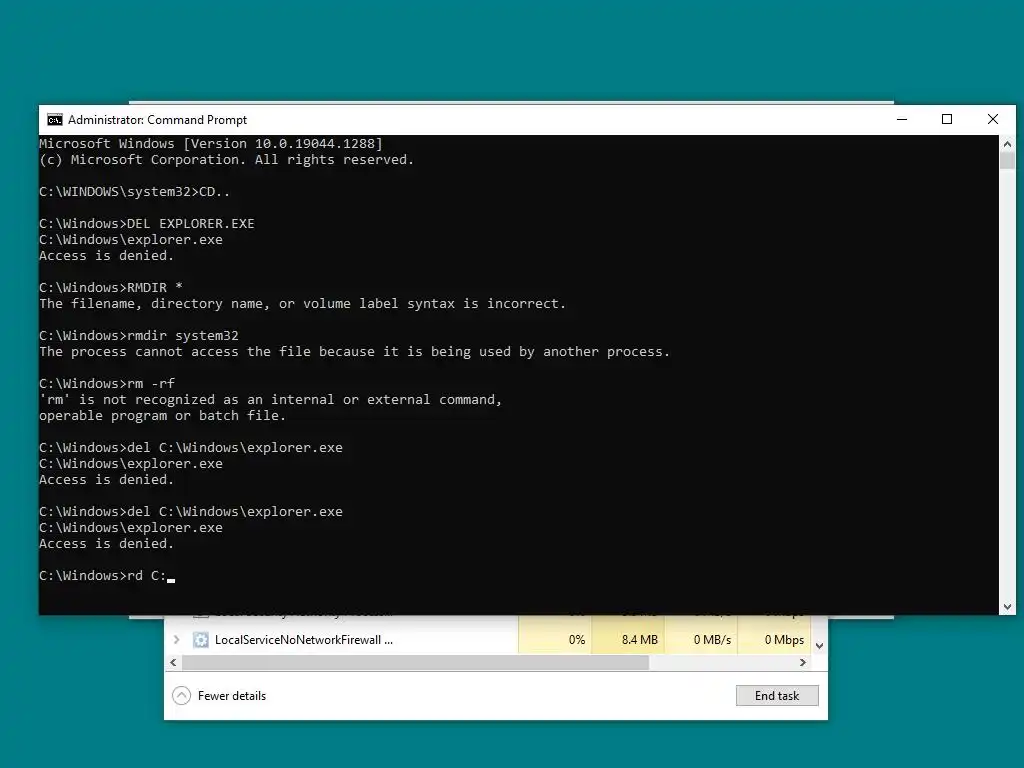Minimize the Command Prompt window
Screen dimensions: 1024x768
[902, 120]
